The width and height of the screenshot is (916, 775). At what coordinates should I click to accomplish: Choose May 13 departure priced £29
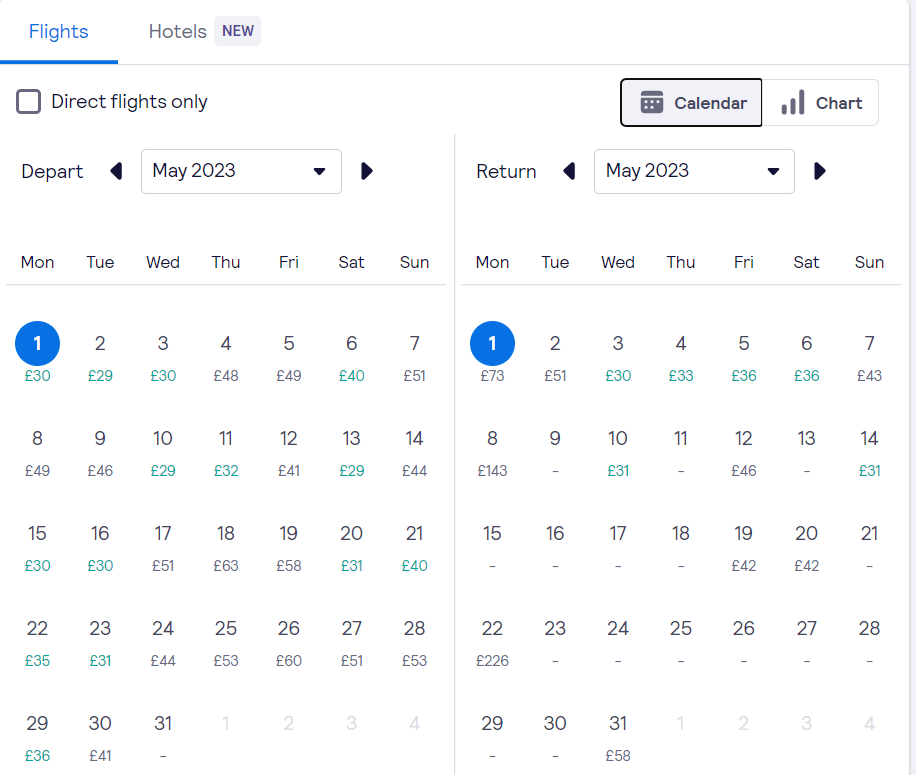tap(351, 452)
